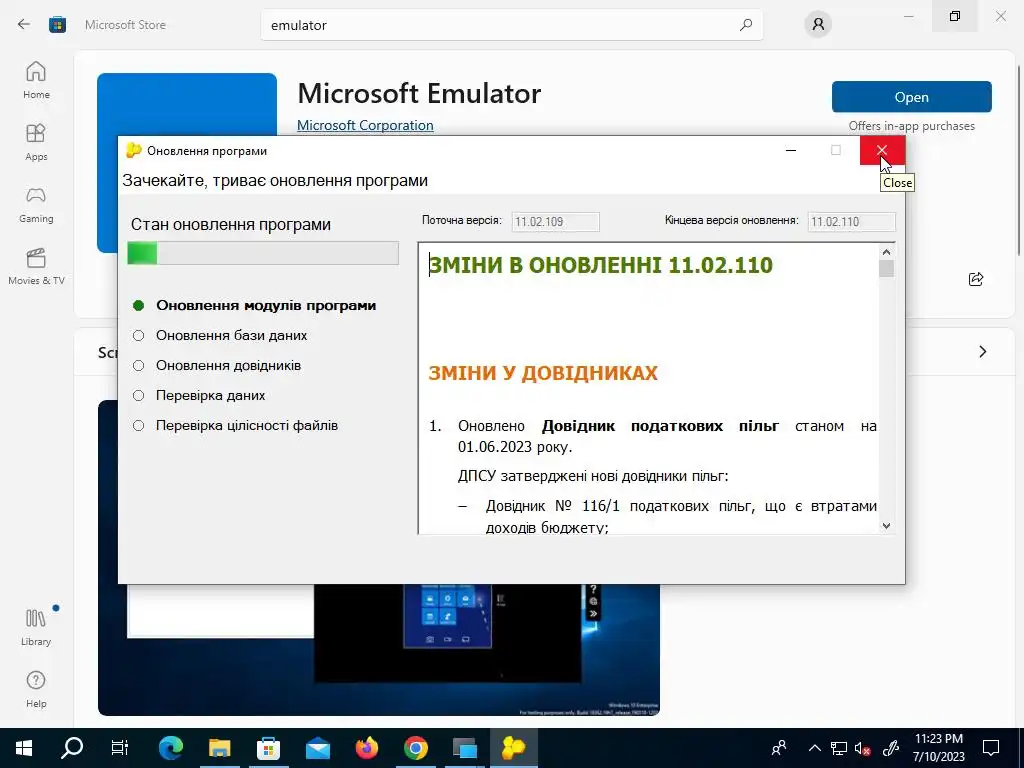Open Apps section in Store sidebar
This screenshot has width=1024, height=768.
[x=36, y=142]
